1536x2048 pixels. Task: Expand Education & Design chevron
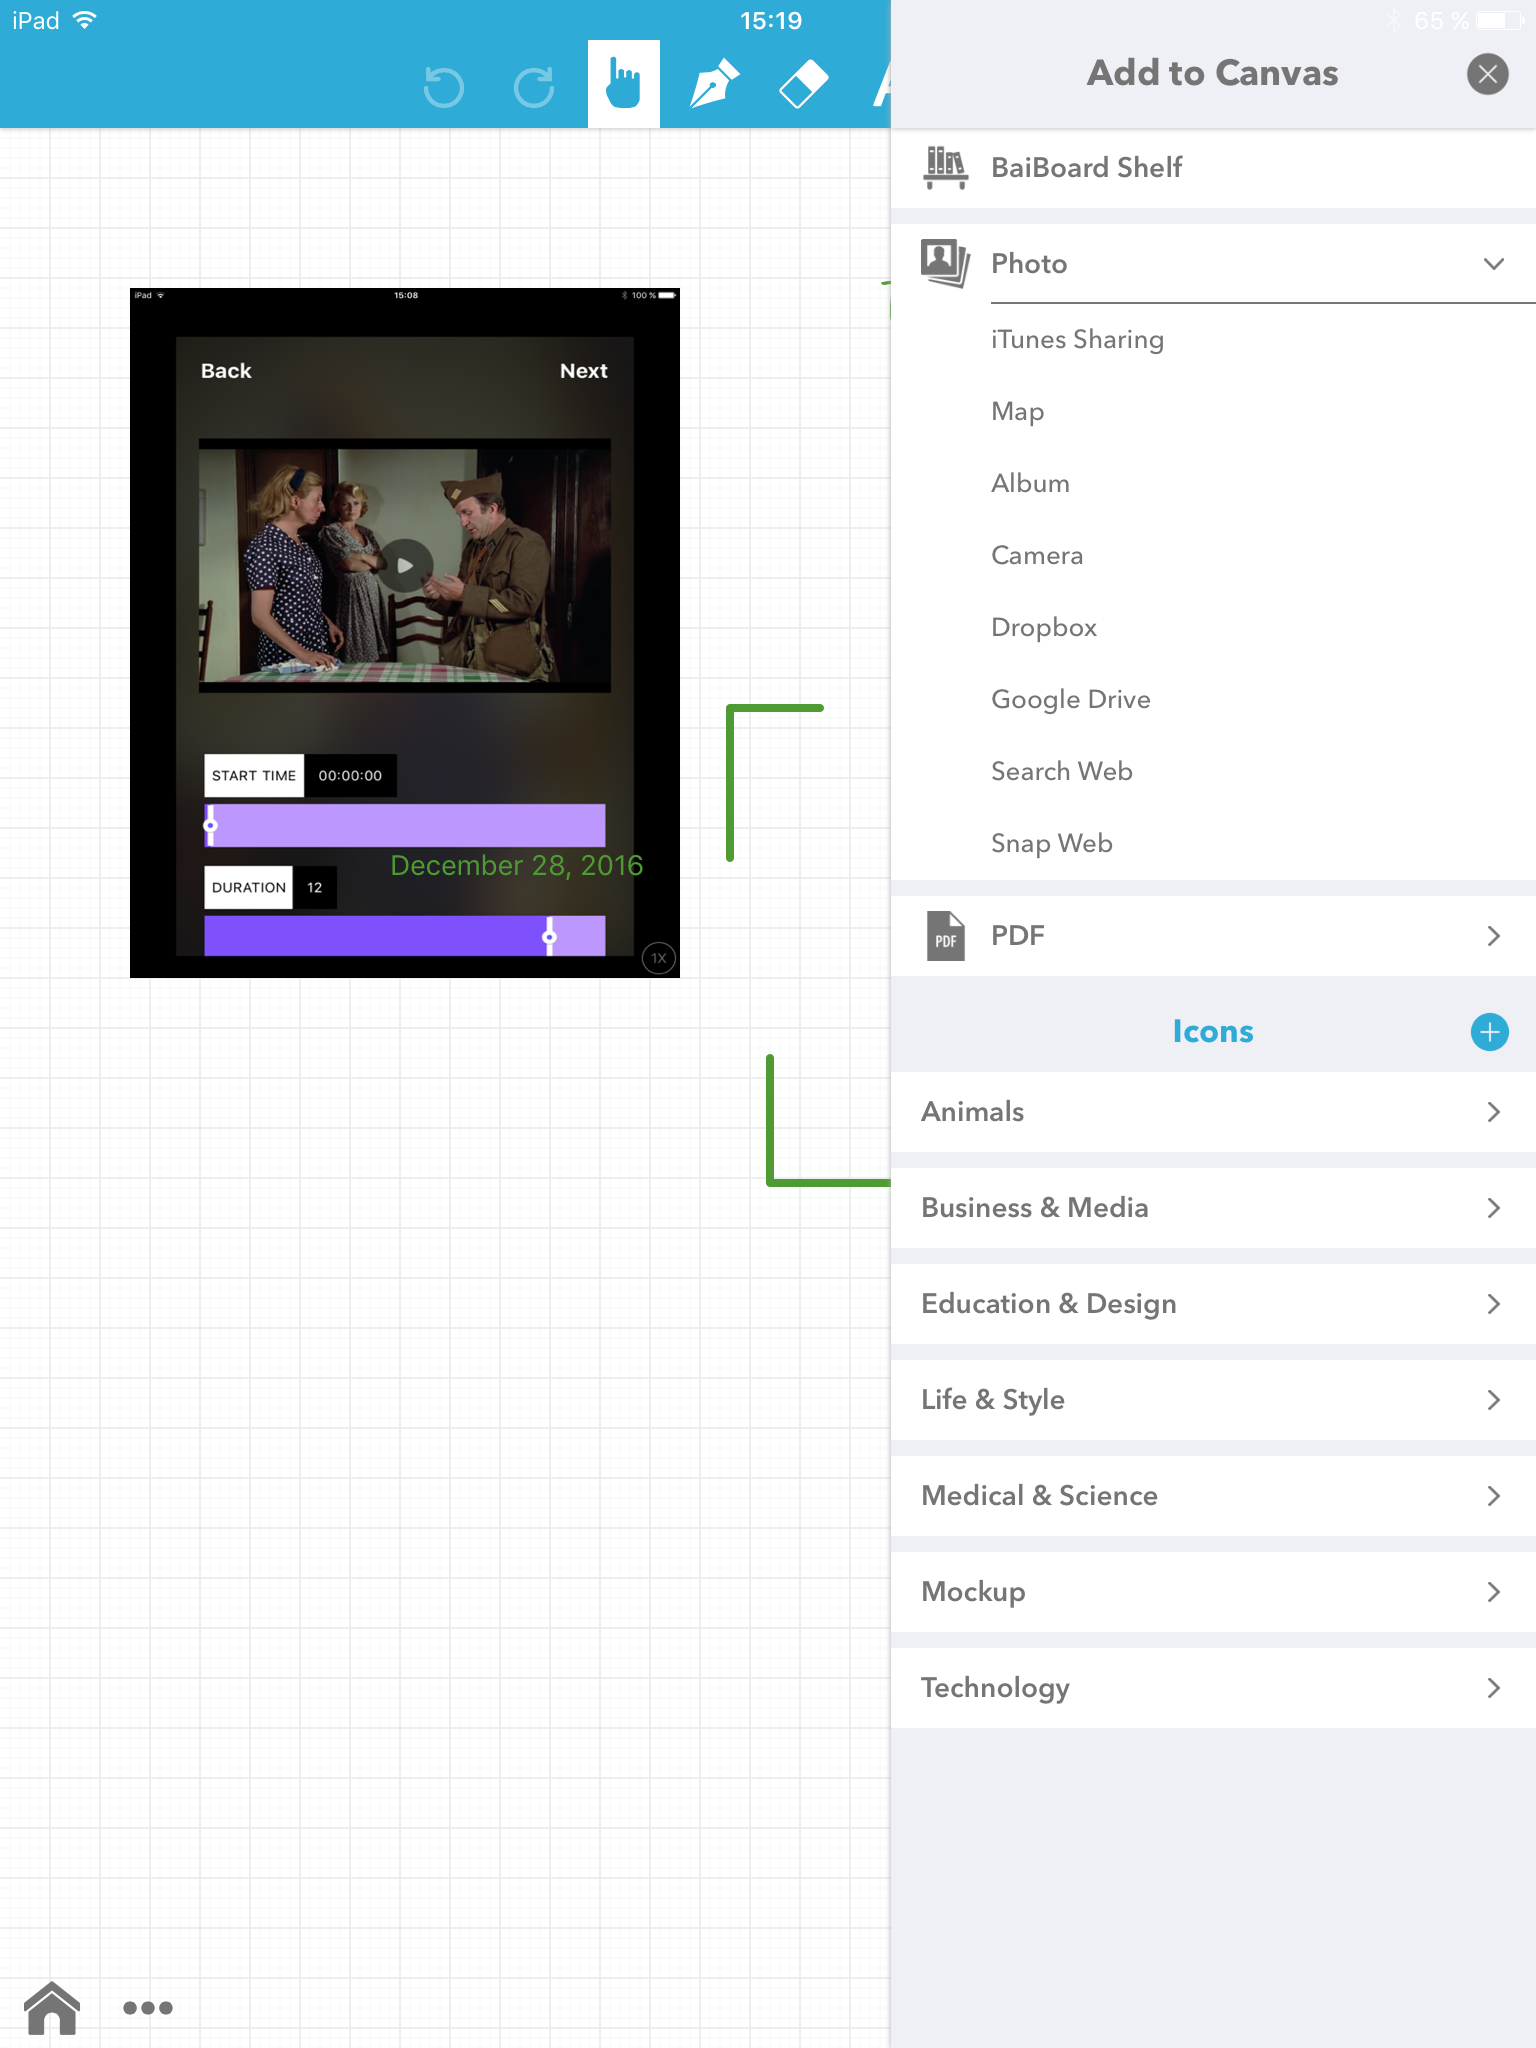click(1494, 1304)
